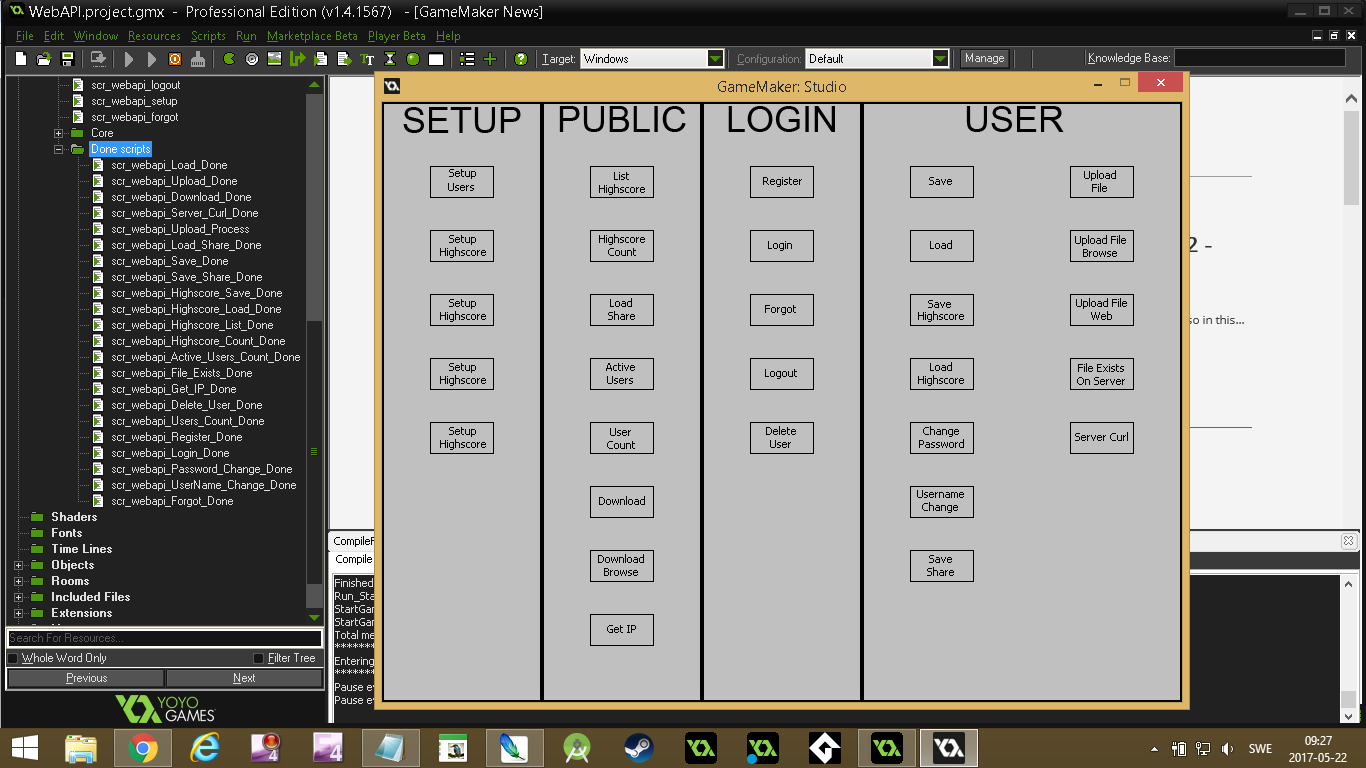Viewport: 1366px width, 768px height.
Task: Click the orange stop icon in toolbar
Action: pyautogui.click(x=175, y=59)
